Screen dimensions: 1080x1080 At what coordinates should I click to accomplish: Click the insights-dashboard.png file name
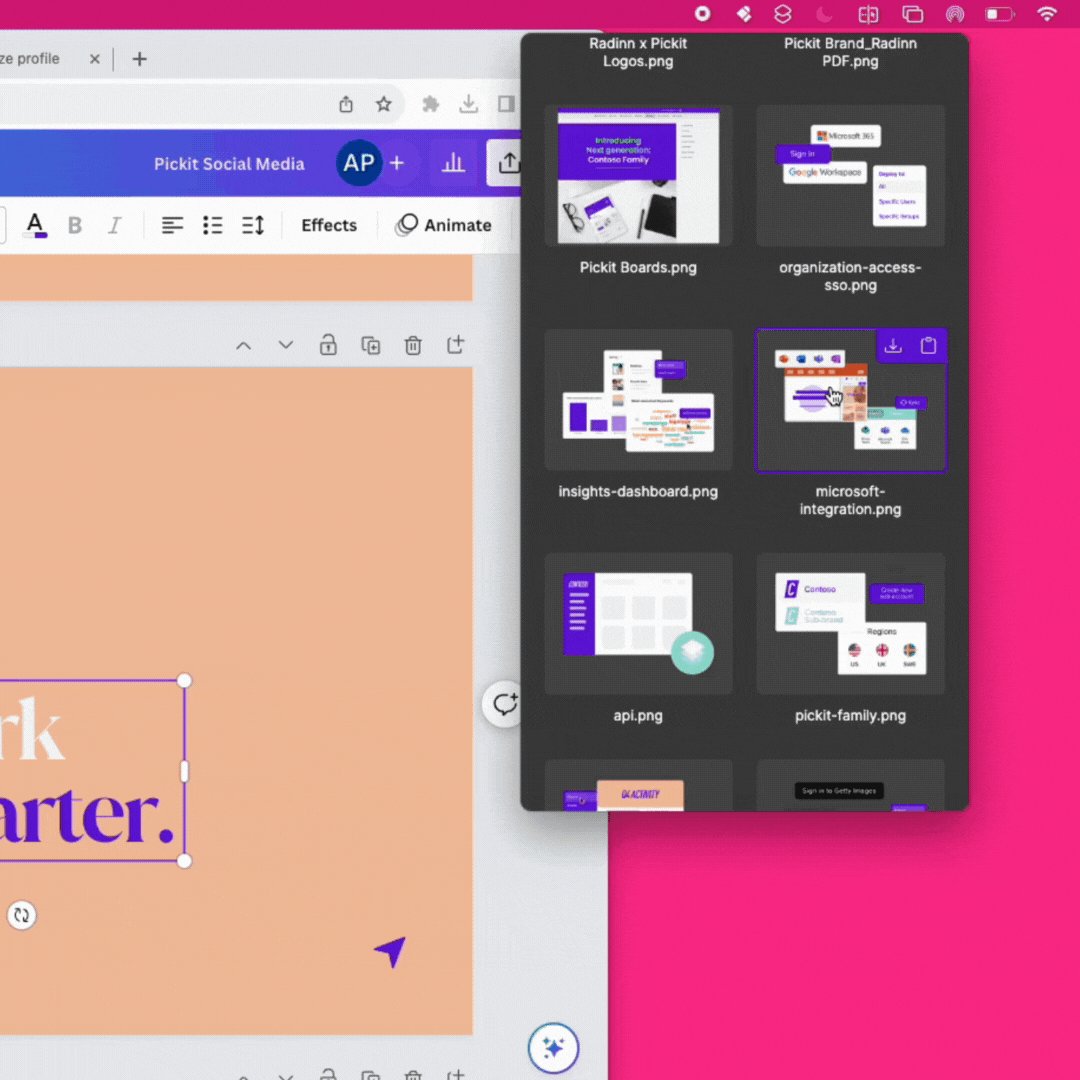[638, 492]
